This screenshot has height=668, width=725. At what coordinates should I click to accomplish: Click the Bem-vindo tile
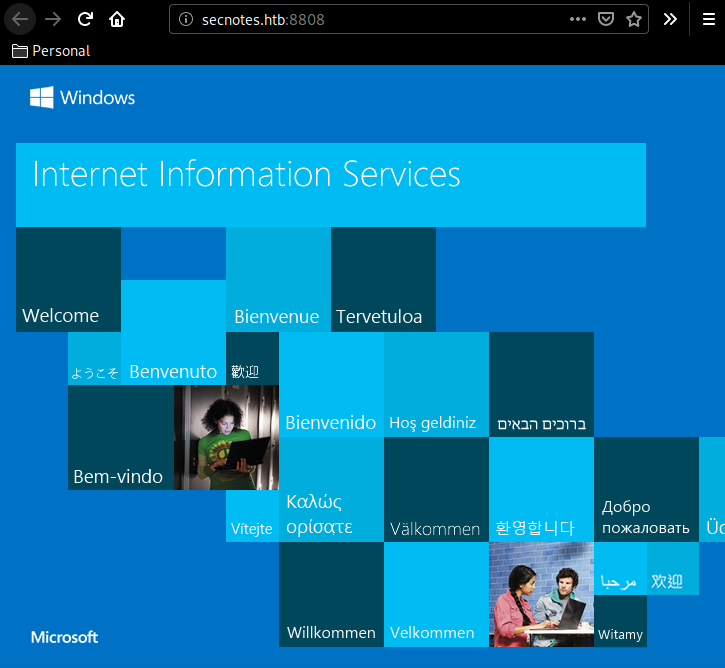point(121,437)
